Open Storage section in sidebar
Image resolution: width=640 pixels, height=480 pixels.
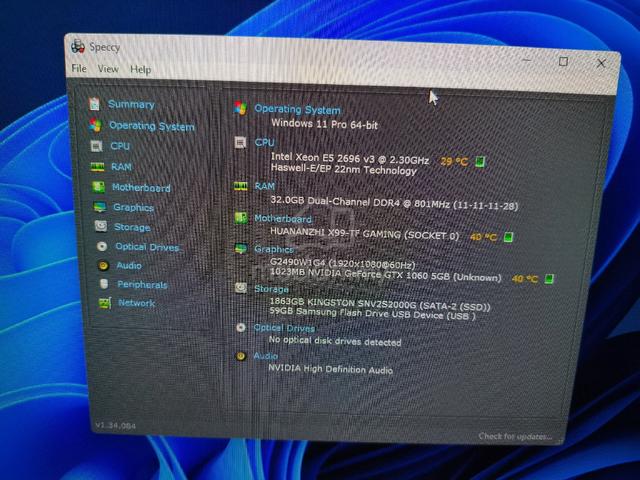[132, 227]
